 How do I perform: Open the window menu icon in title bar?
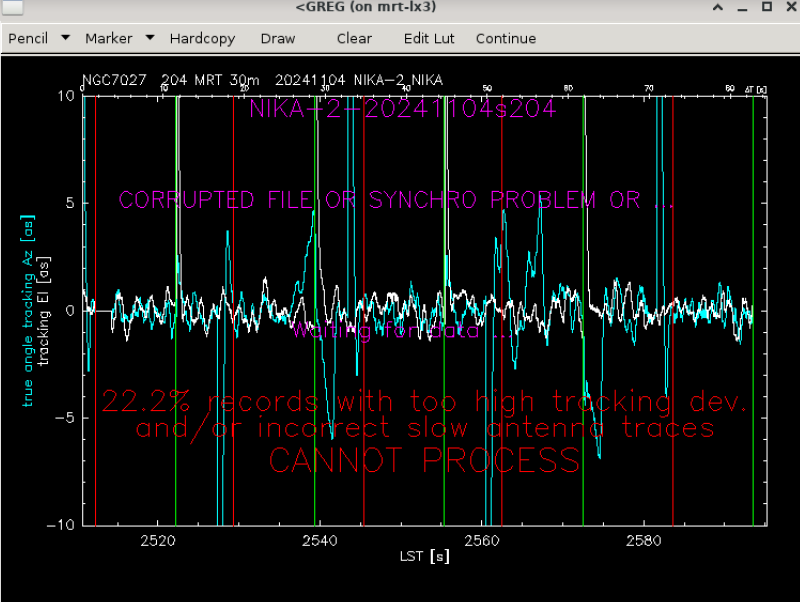14,9
